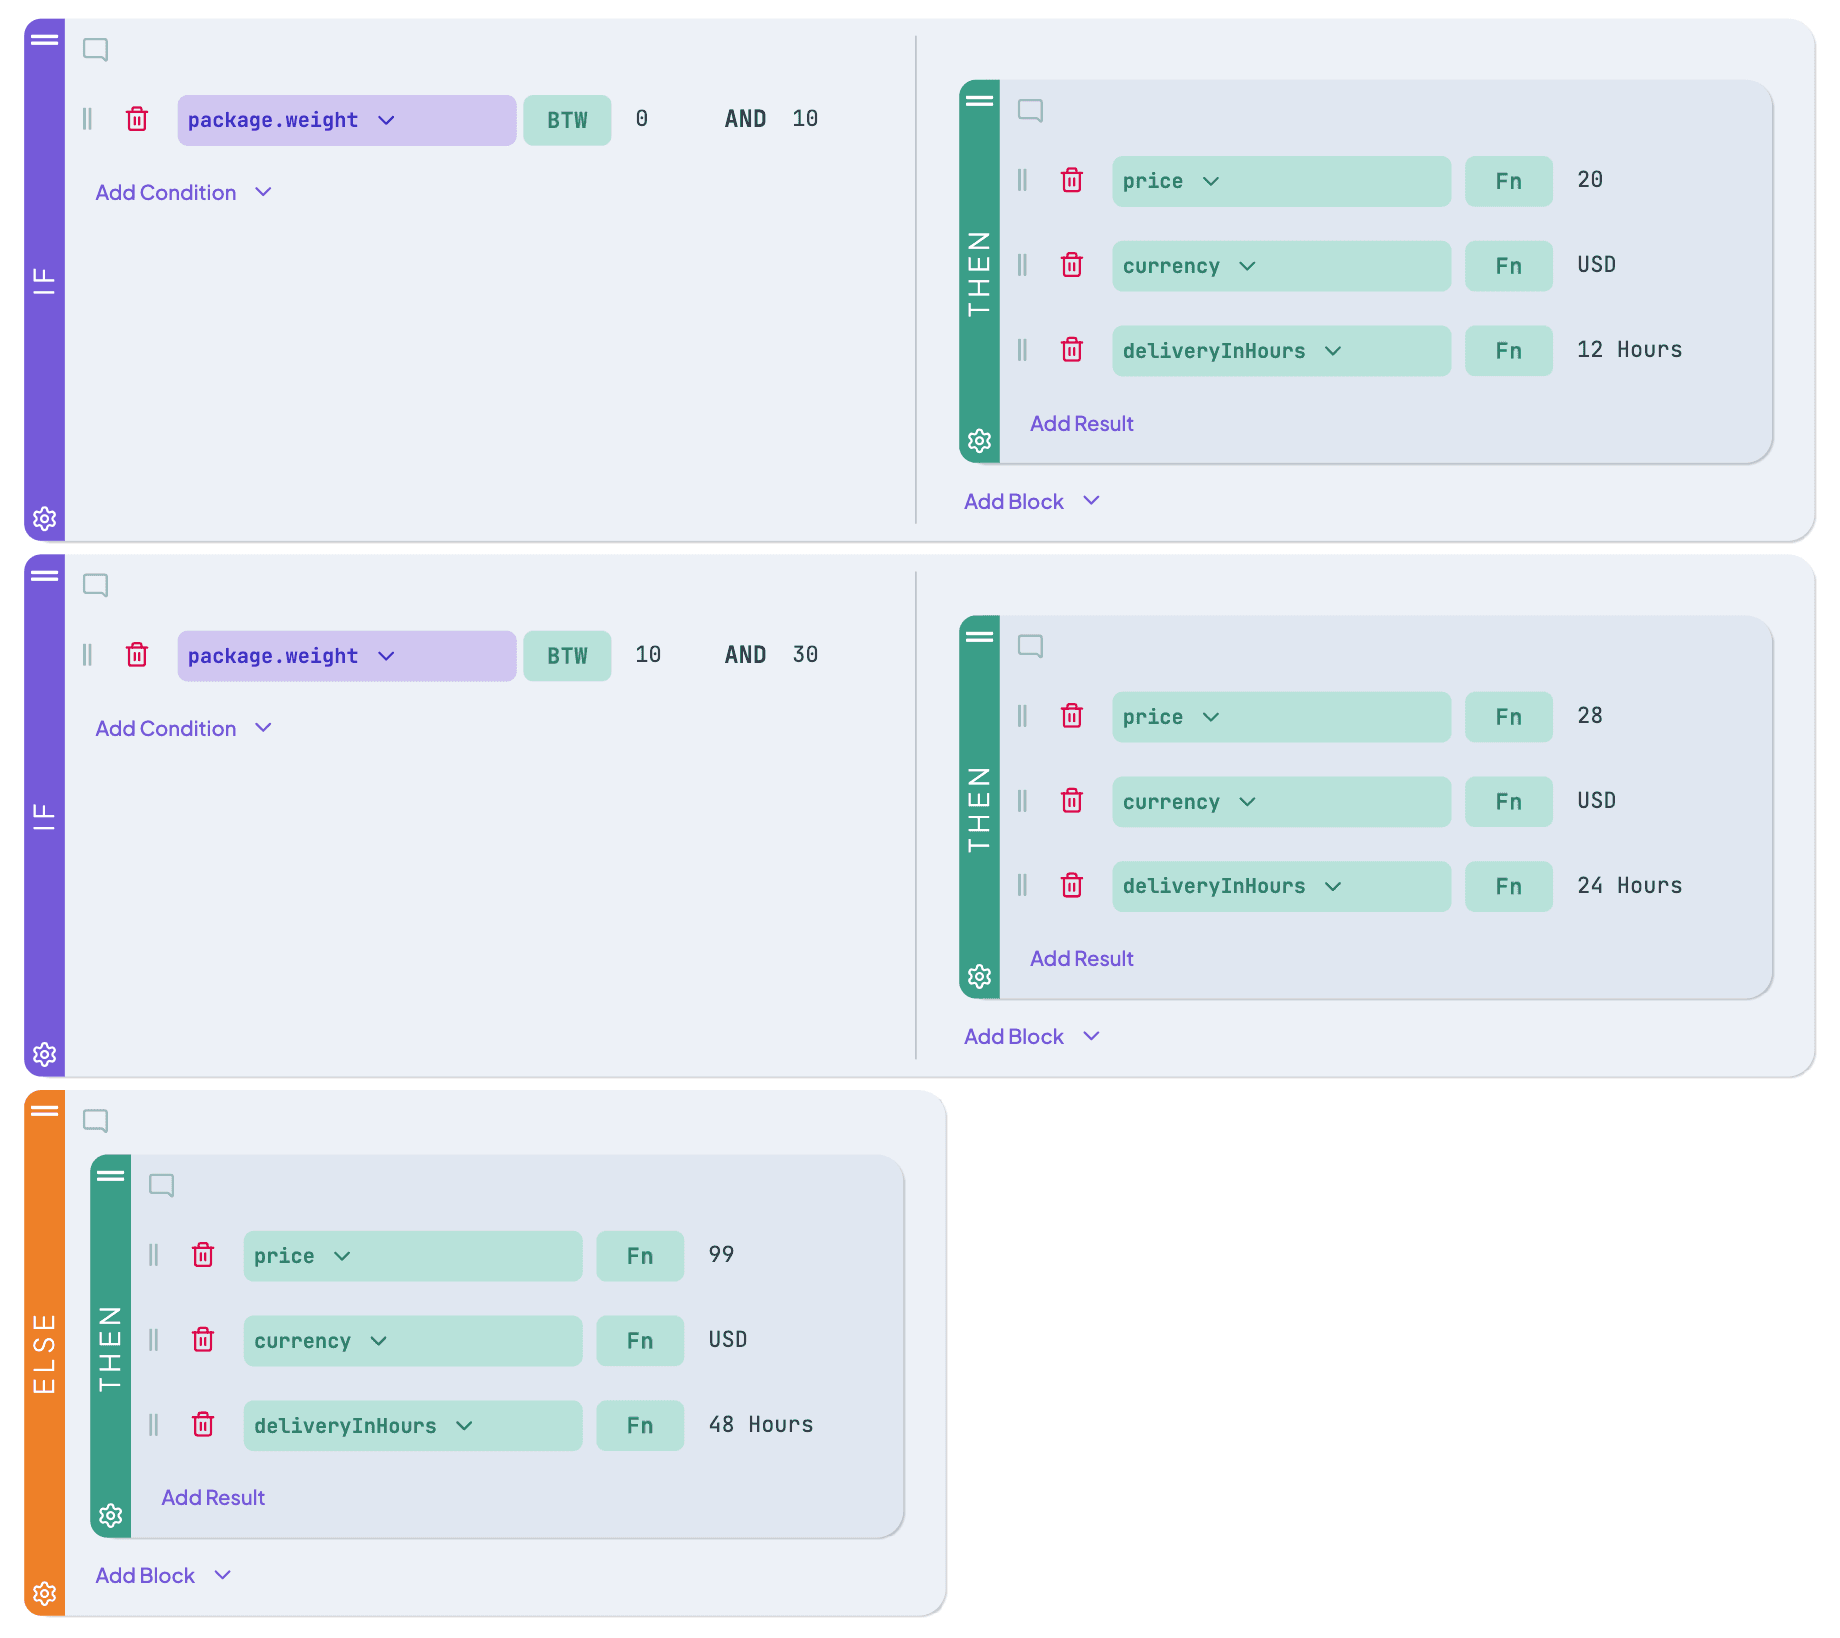Image resolution: width=1840 pixels, height=1638 pixels.
Task: Delete the 0–10 package.weight condition
Action: point(137,120)
